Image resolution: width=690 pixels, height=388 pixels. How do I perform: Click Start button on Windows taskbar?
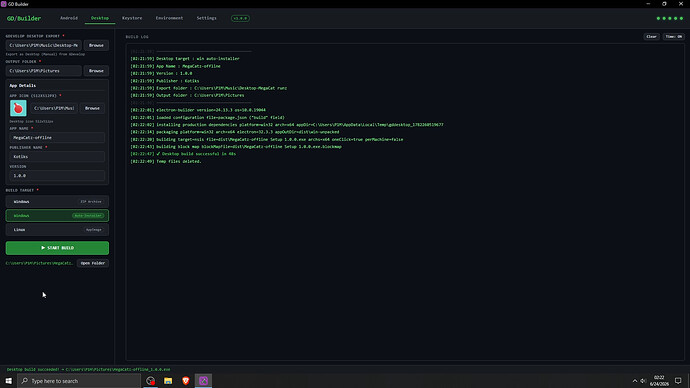(x=8, y=381)
